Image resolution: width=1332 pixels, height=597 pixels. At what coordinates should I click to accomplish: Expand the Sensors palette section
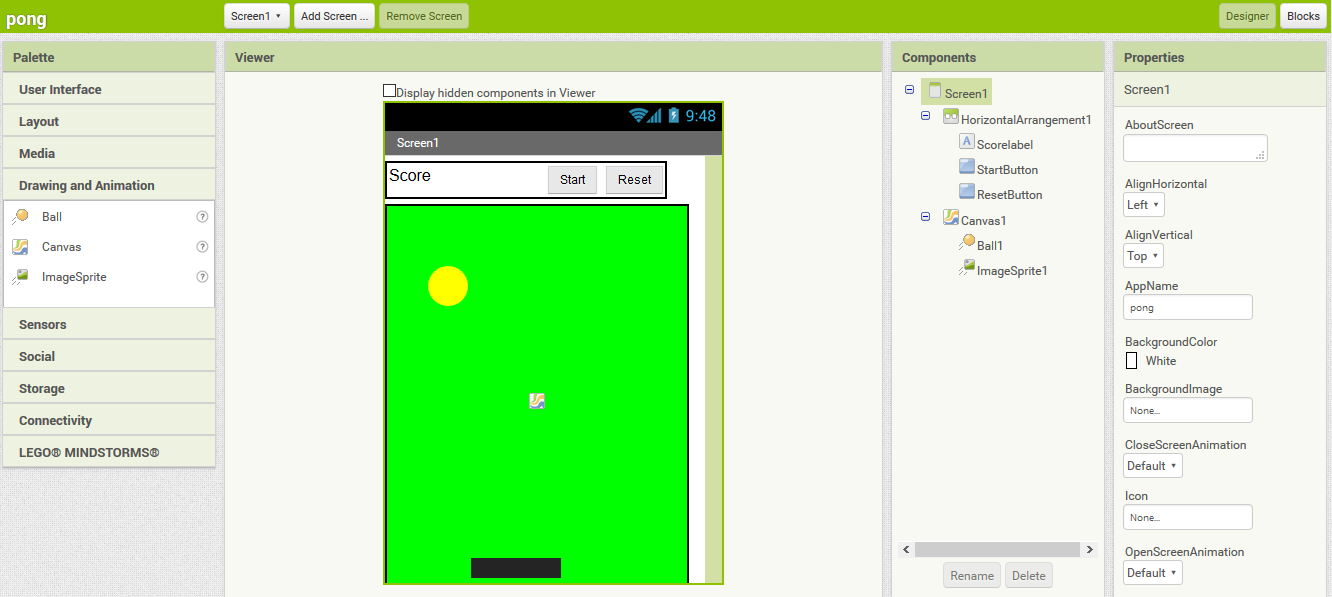coord(109,324)
